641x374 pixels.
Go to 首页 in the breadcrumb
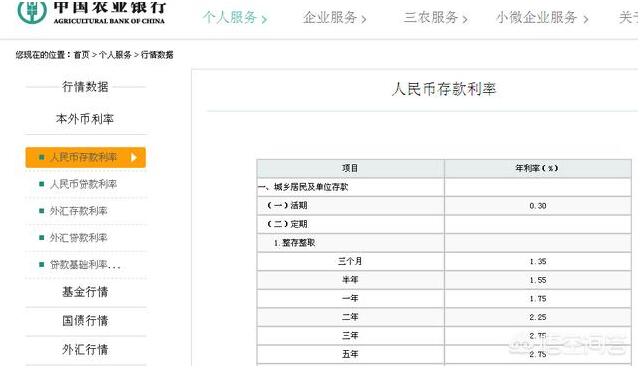tap(81, 55)
